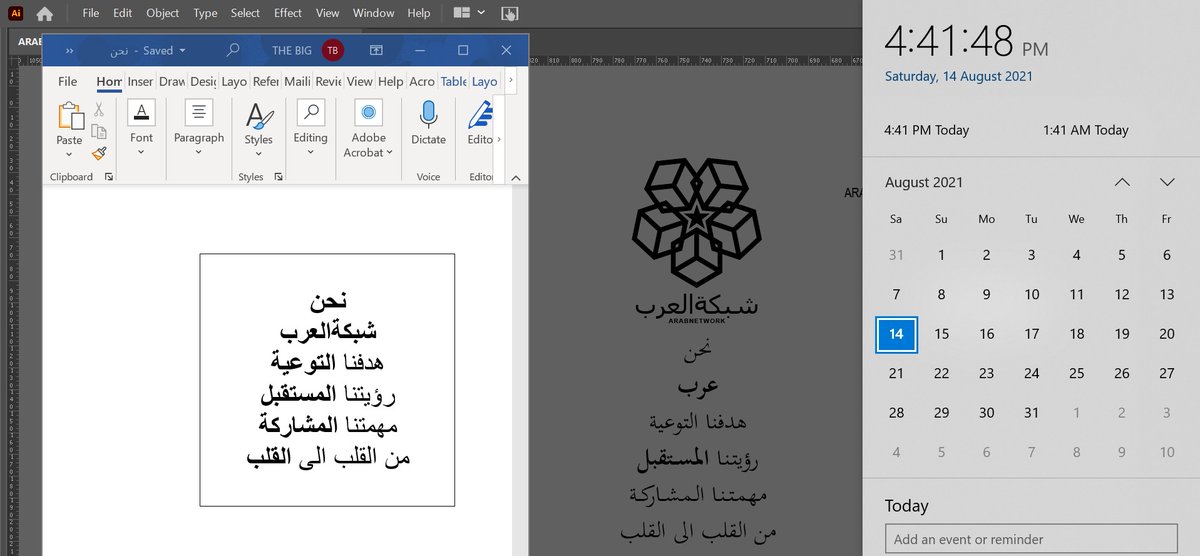Viewport: 1200px width, 556px height.
Task: Open the Word File tab
Action: point(67,82)
